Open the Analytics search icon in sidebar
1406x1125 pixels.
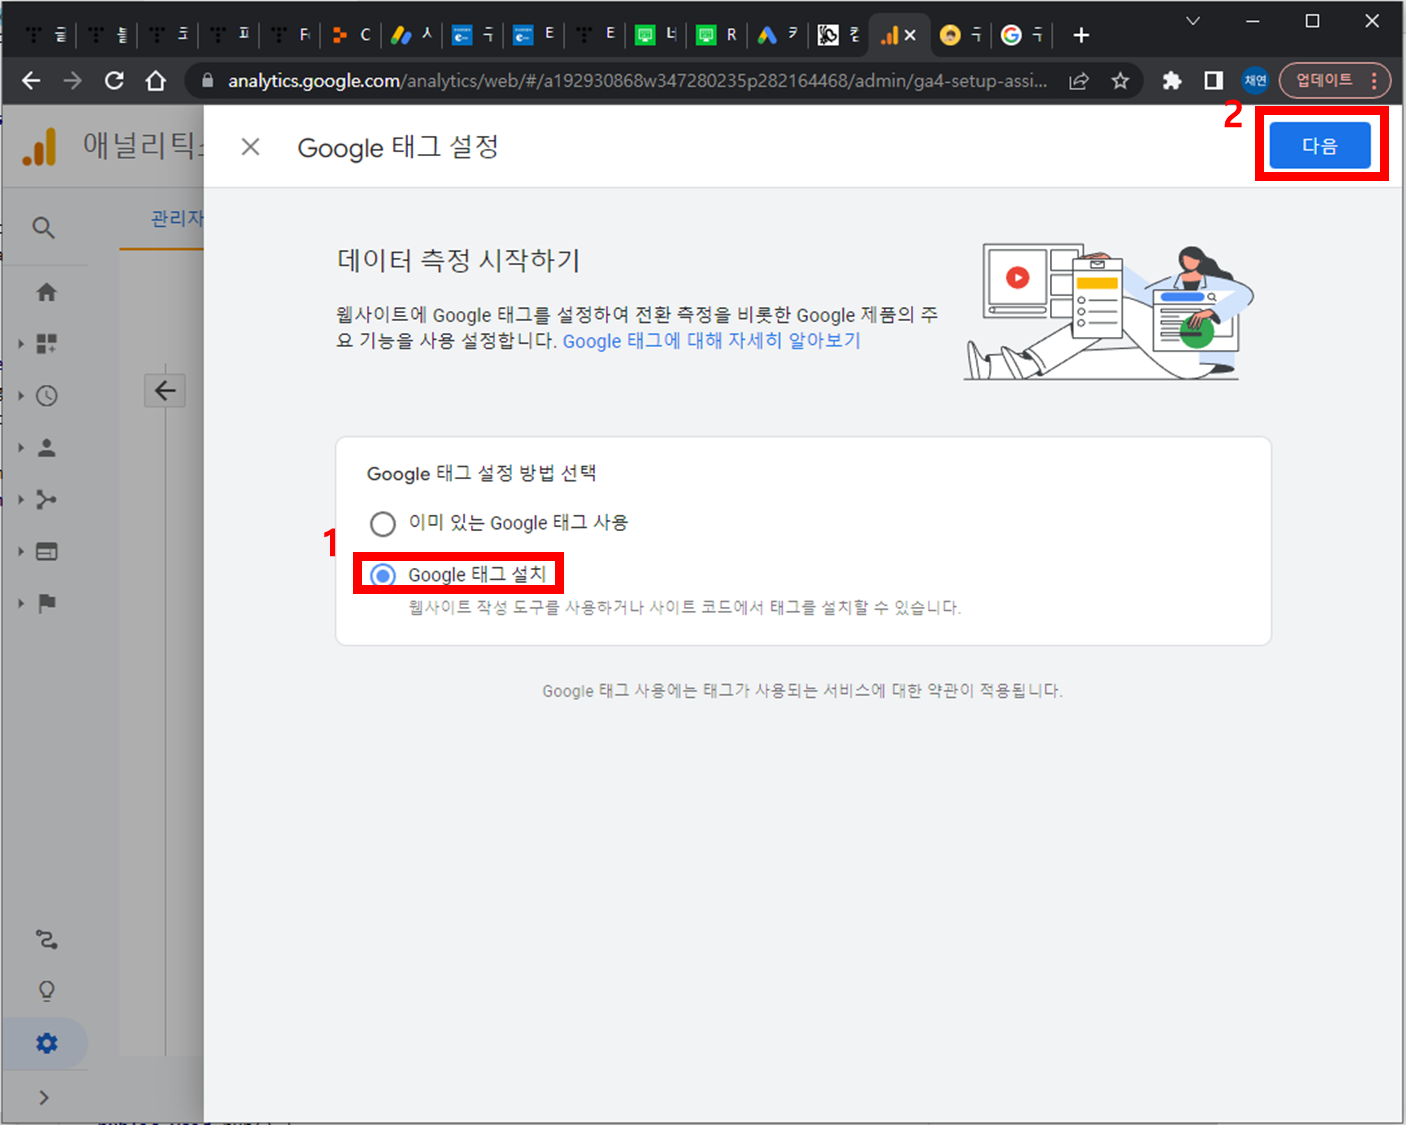click(43, 228)
